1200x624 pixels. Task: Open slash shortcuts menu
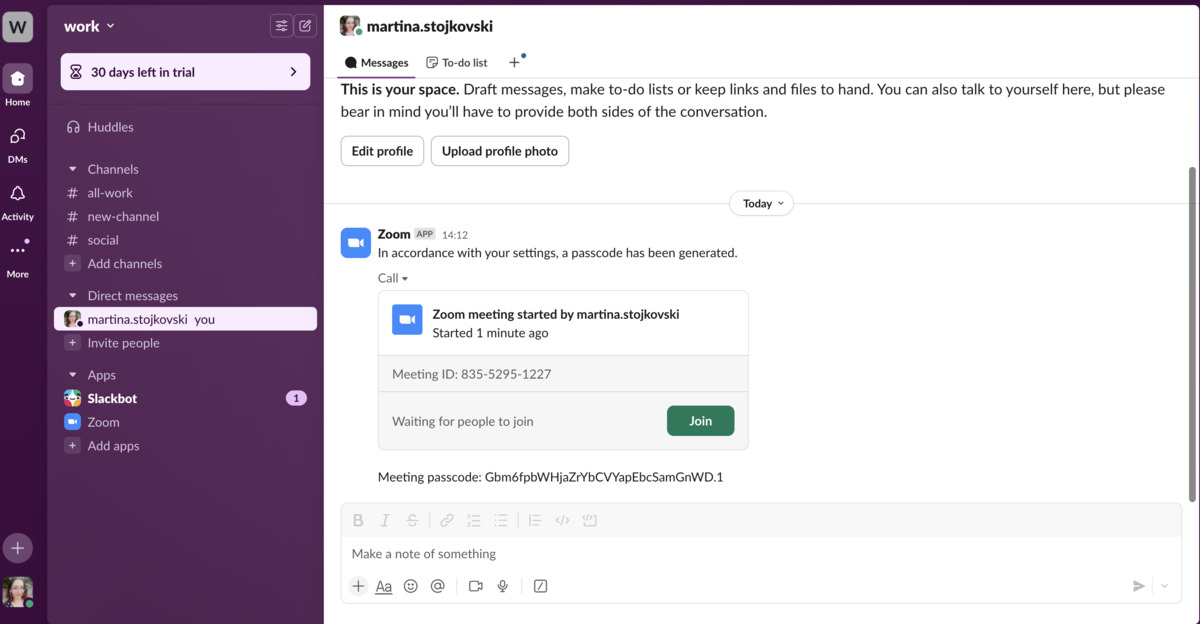click(x=541, y=586)
